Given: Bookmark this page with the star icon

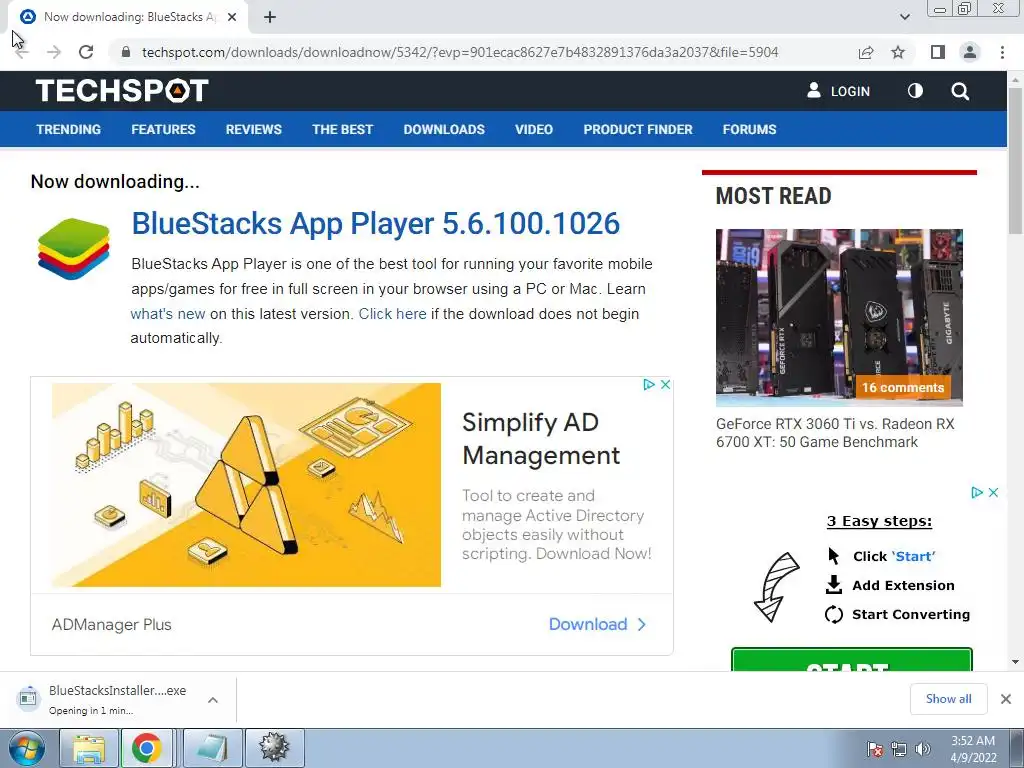Looking at the screenshot, I should [x=899, y=52].
